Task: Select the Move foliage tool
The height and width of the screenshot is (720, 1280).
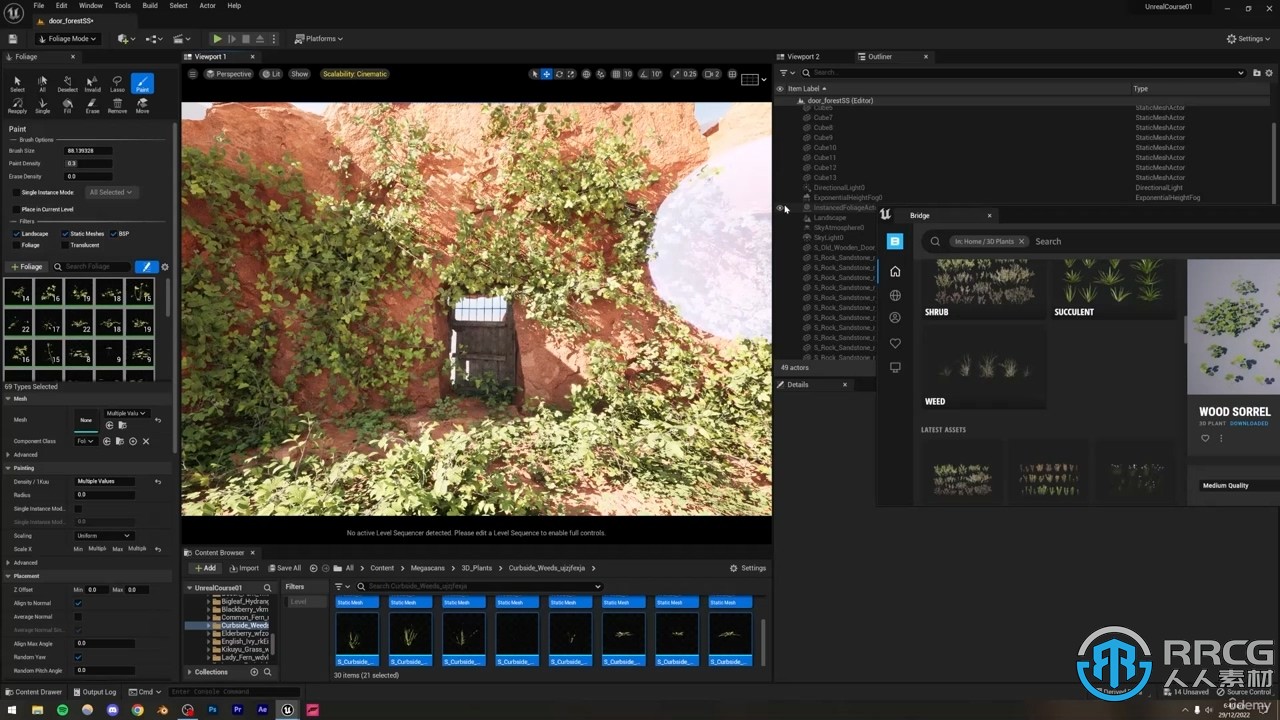Action: point(142,105)
